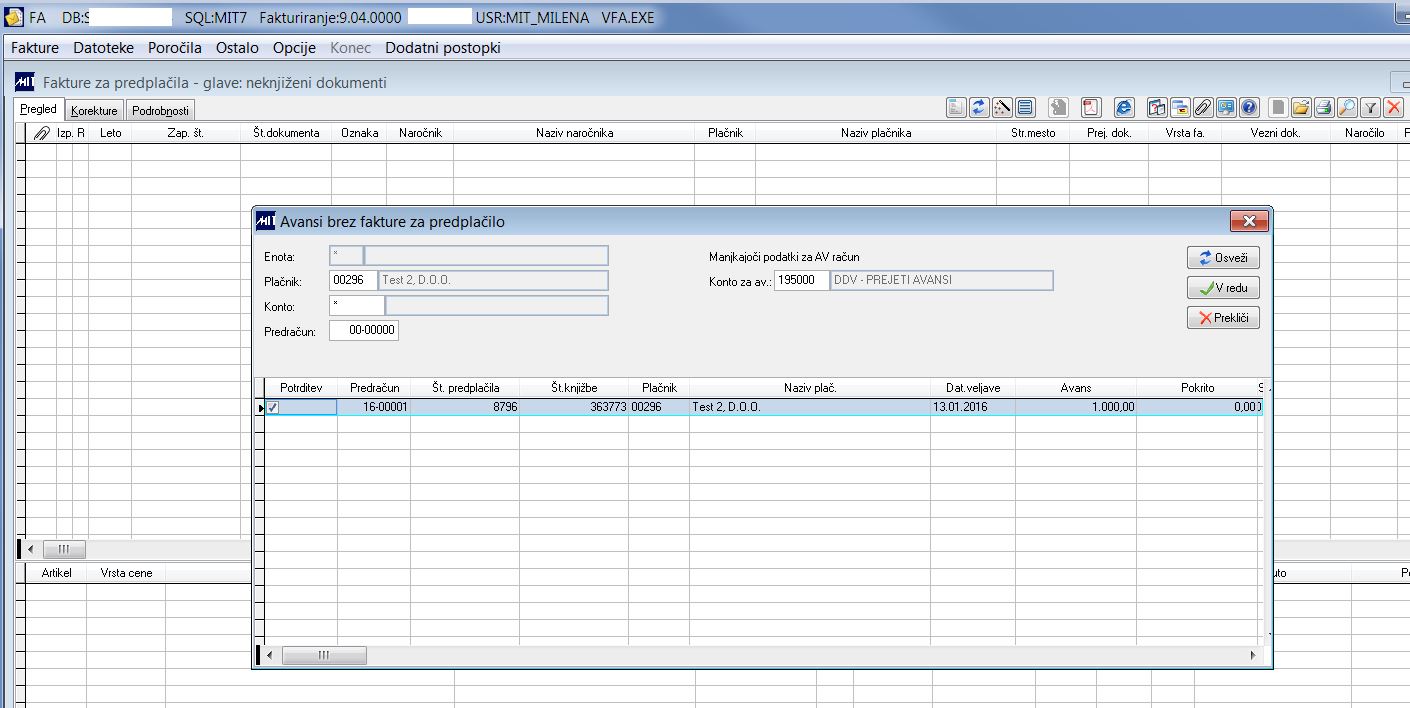The height and width of the screenshot is (708, 1410).
Task: Switch to the Podrobnosti tab
Action: click(x=160, y=111)
